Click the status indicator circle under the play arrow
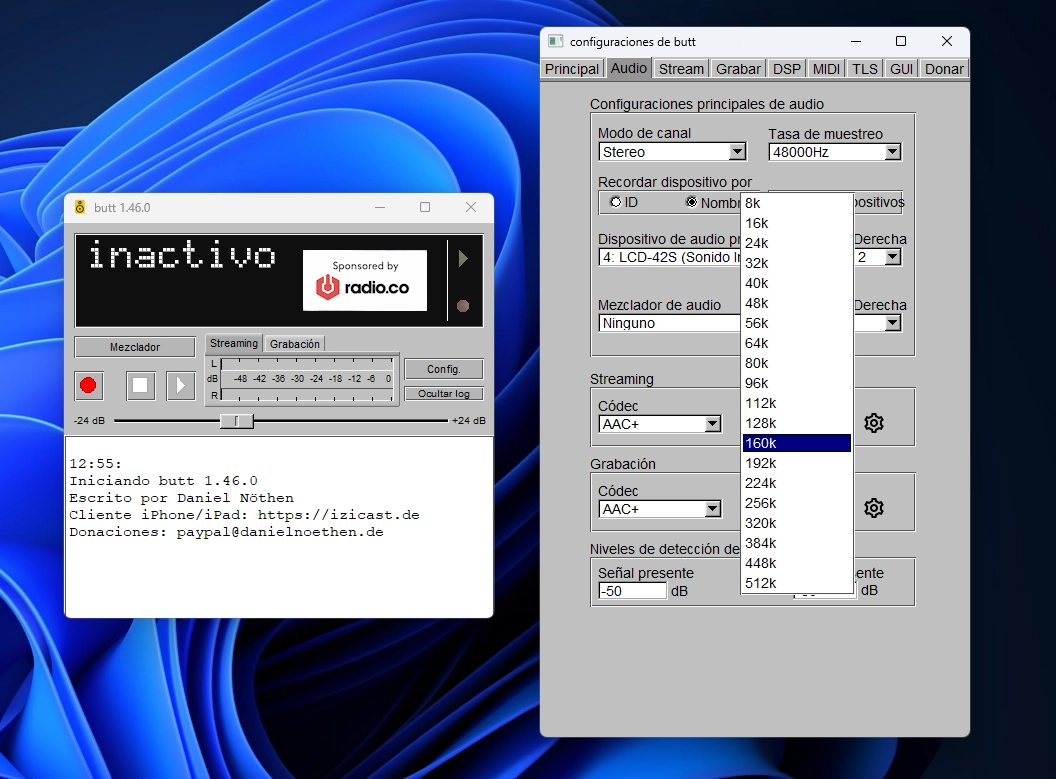This screenshot has width=1056, height=779. pyautogui.click(x=463, y=306)
